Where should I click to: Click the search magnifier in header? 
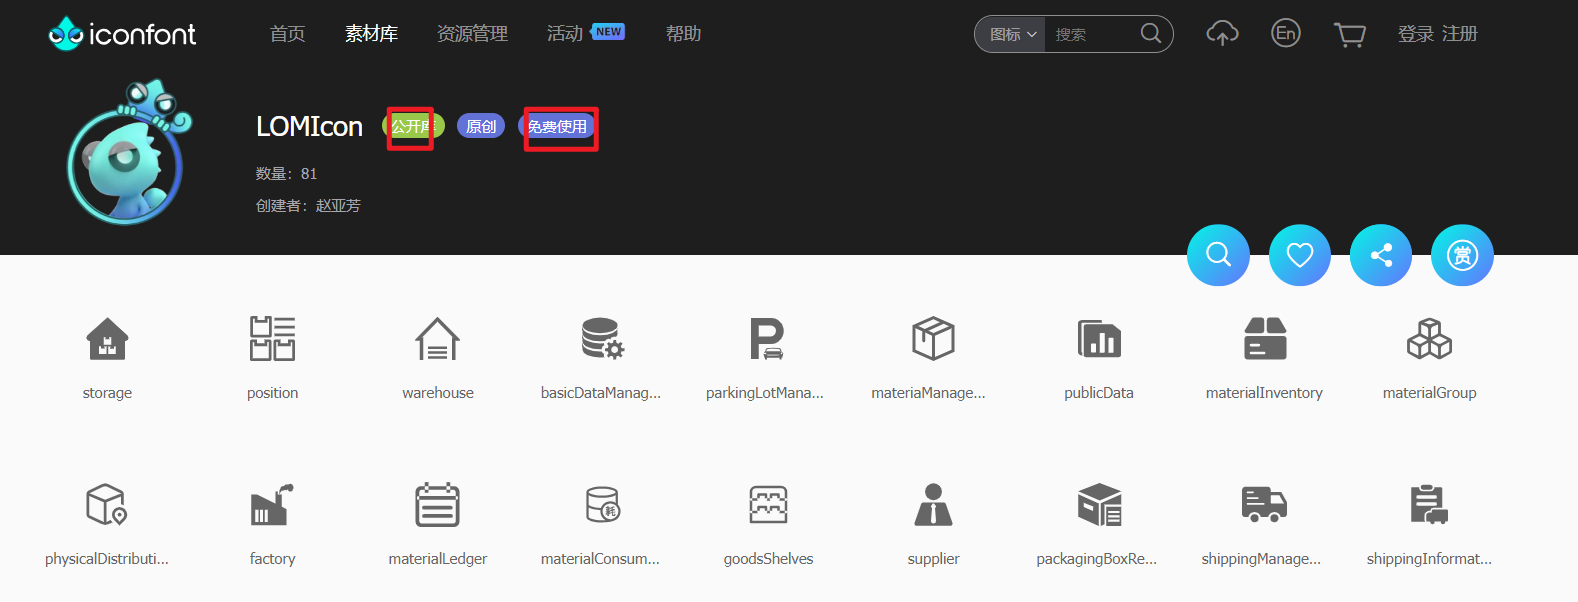pos(1151,34)
